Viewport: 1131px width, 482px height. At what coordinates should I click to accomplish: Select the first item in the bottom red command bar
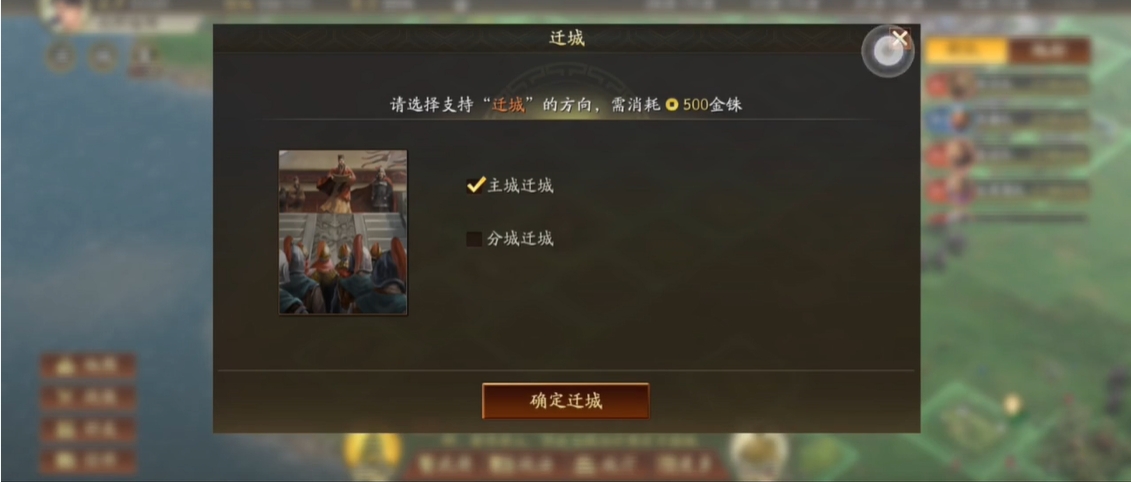445,464
